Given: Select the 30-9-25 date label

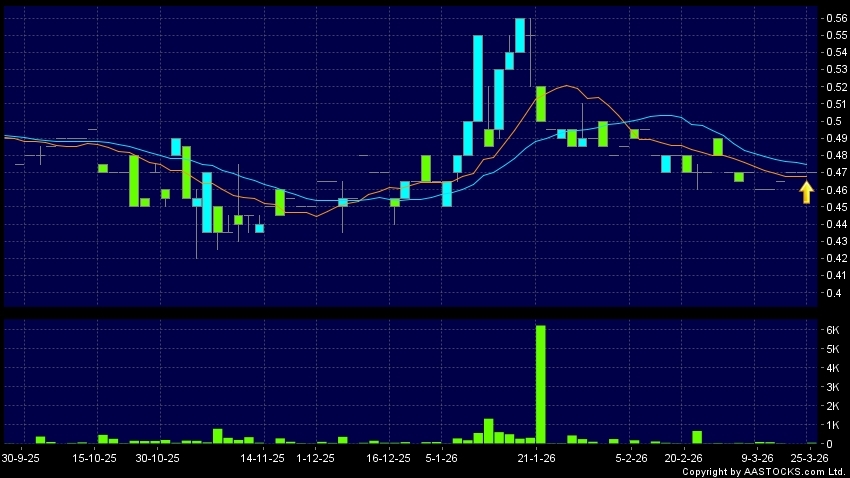Looking at the screenshot, I should click(21, 458).
